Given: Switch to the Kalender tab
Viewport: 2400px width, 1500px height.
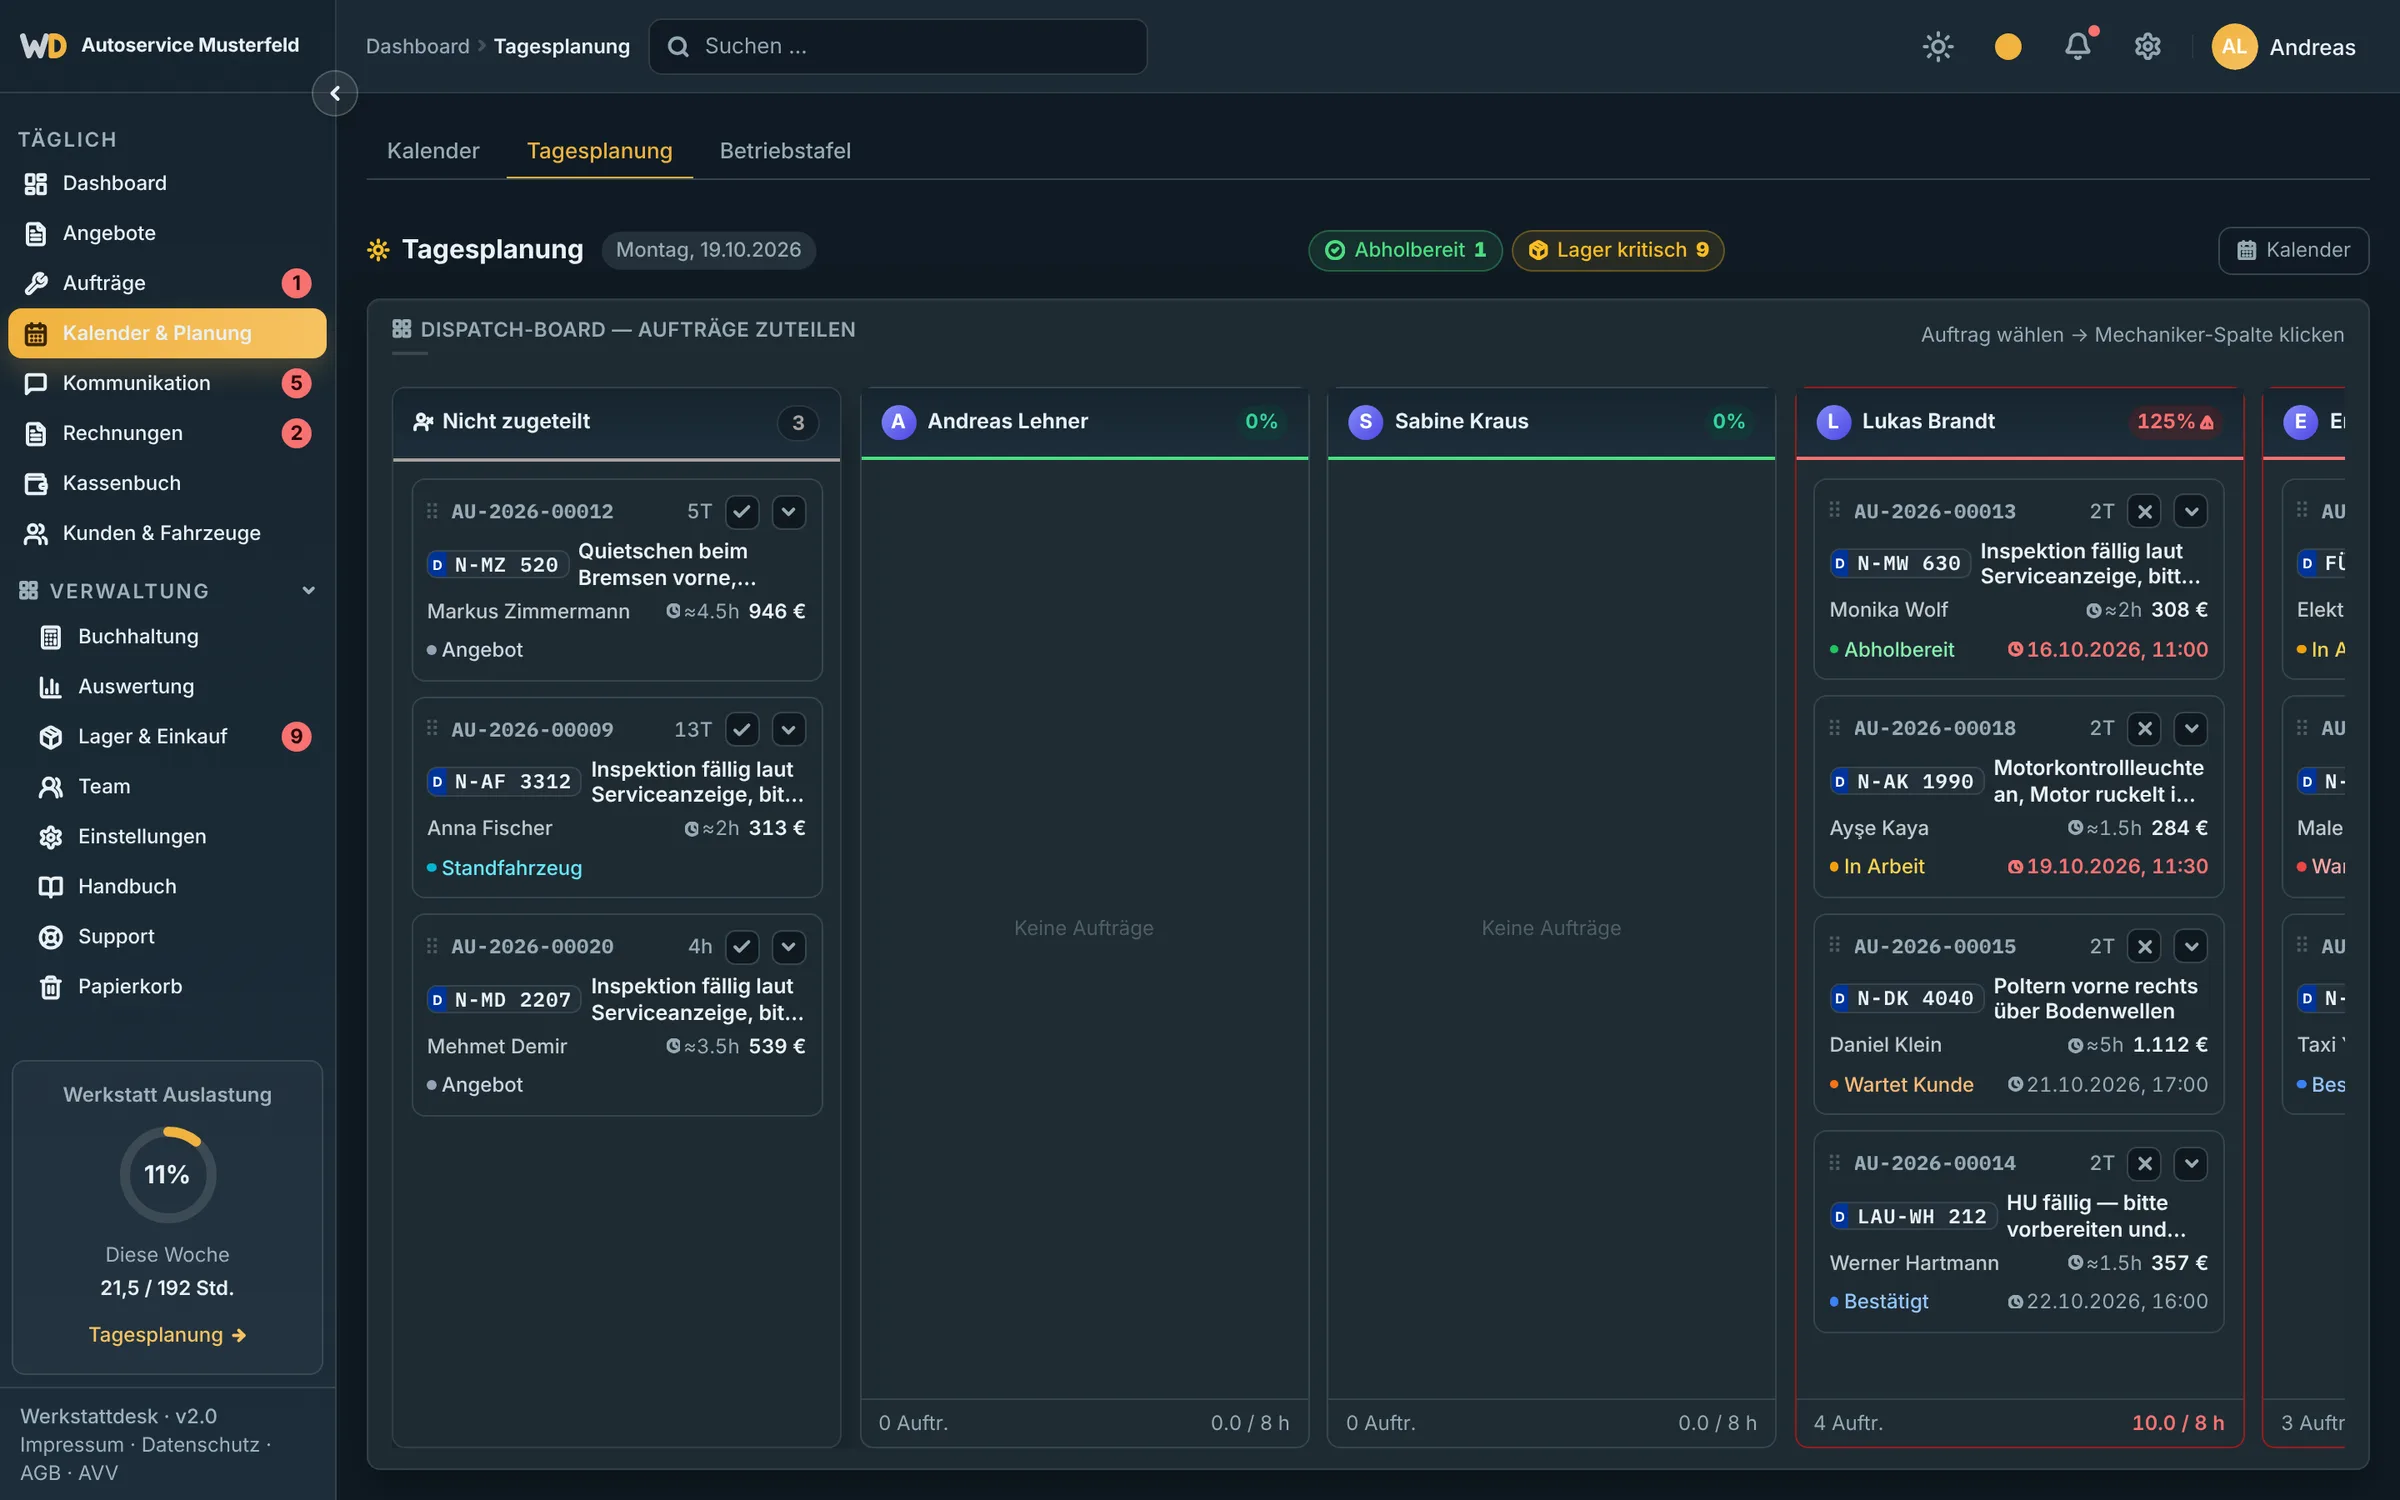Looking at the screenshot, I should pos(433,151).
